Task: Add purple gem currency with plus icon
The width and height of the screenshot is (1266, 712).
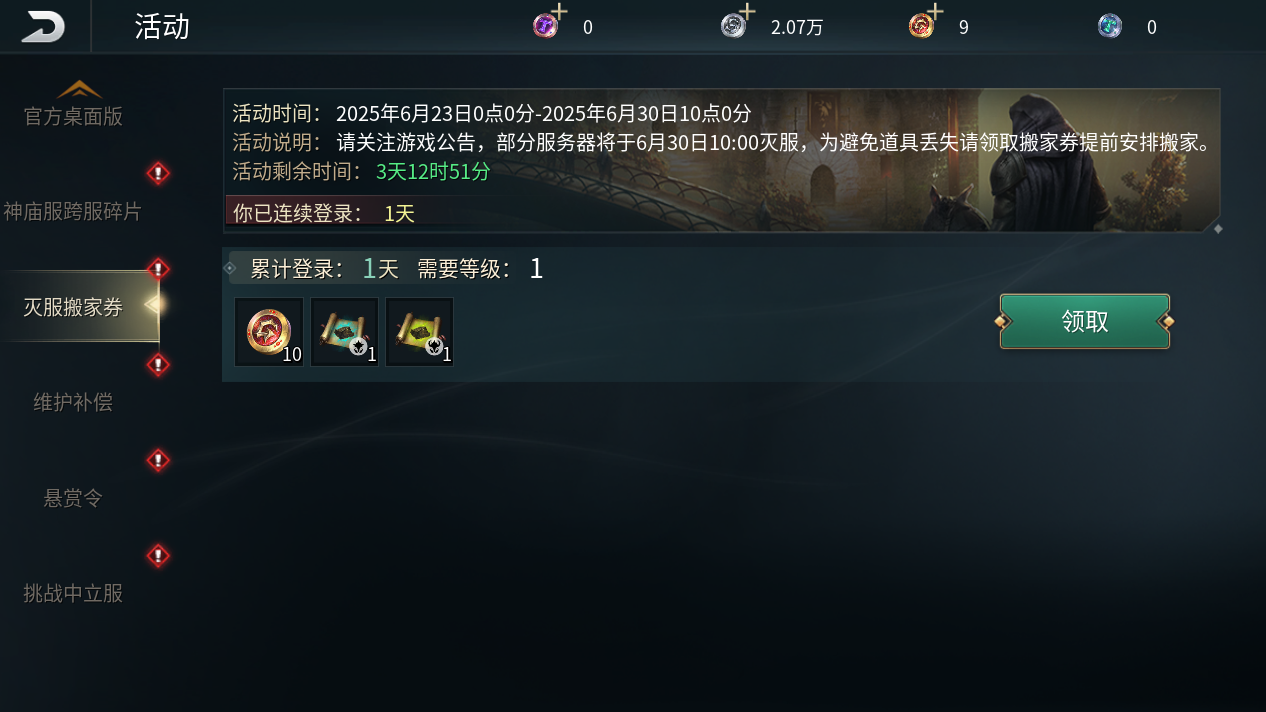Action: (x=549, y=21)
